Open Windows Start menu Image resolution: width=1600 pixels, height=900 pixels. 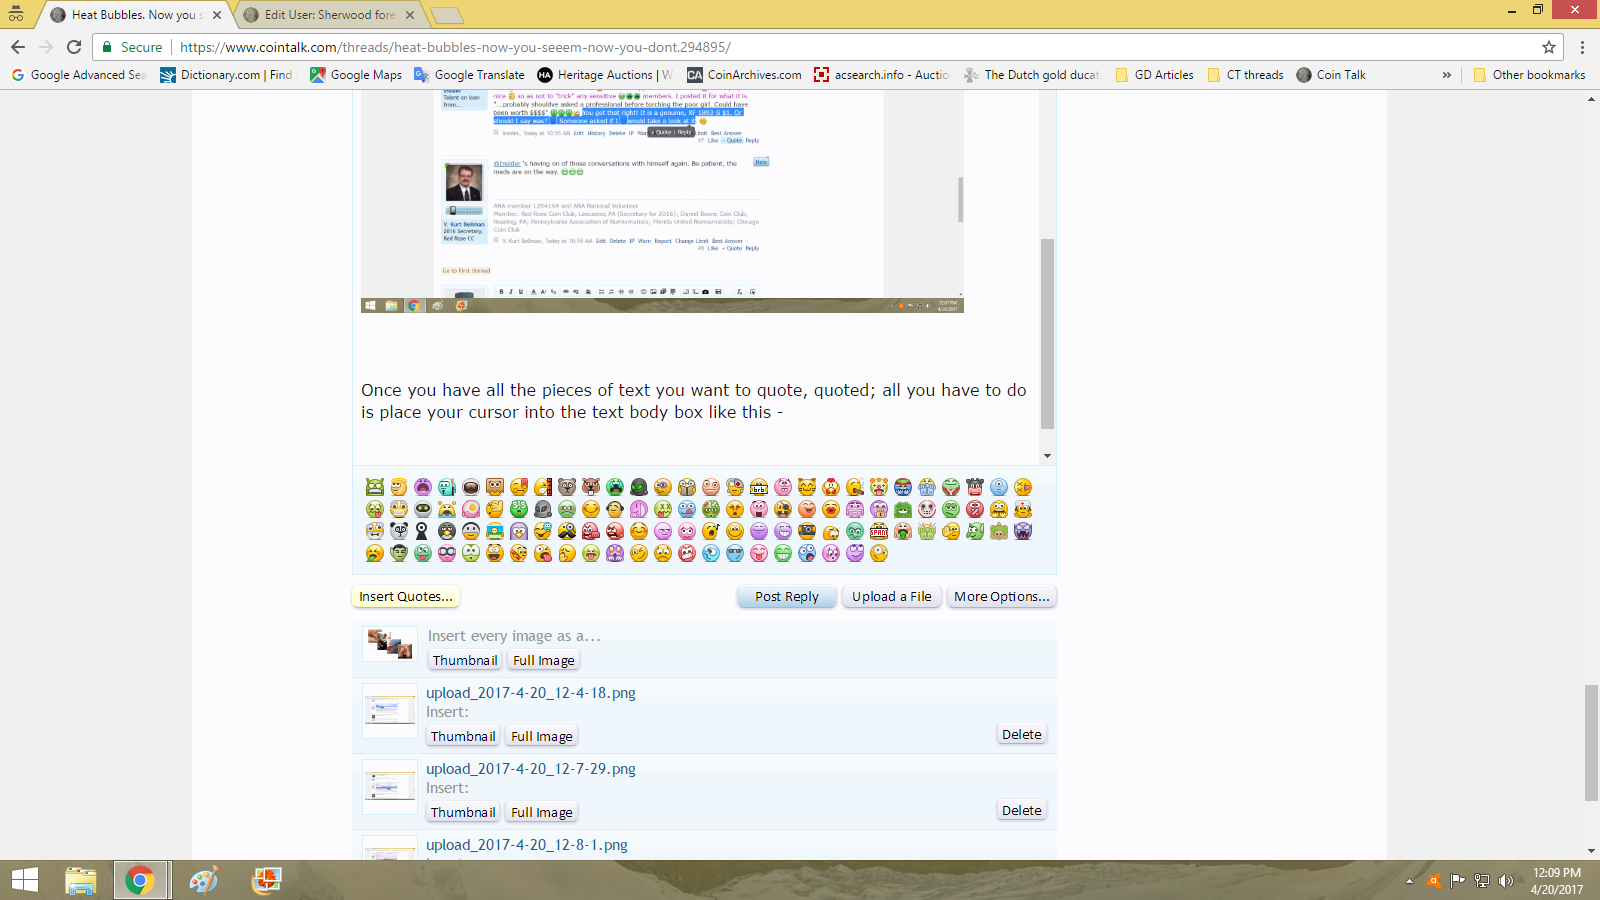[25, 880]
